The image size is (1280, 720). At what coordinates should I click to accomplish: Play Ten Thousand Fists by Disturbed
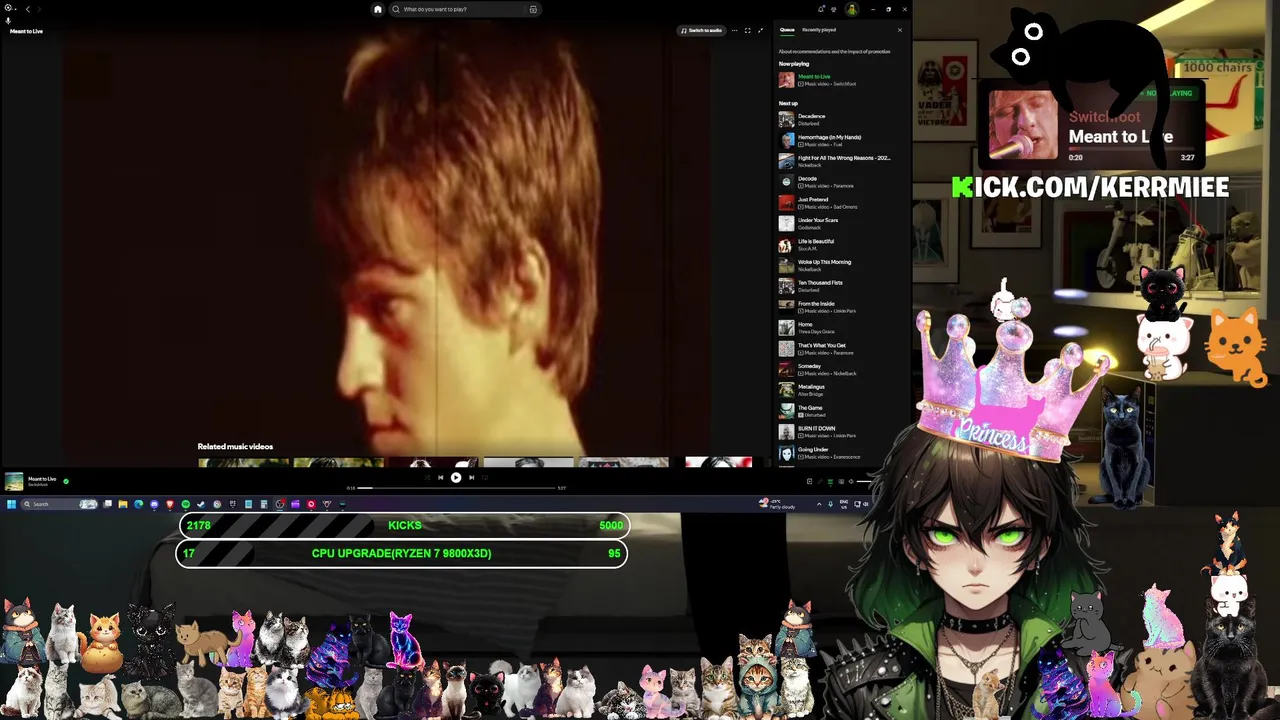pos(838,286)
